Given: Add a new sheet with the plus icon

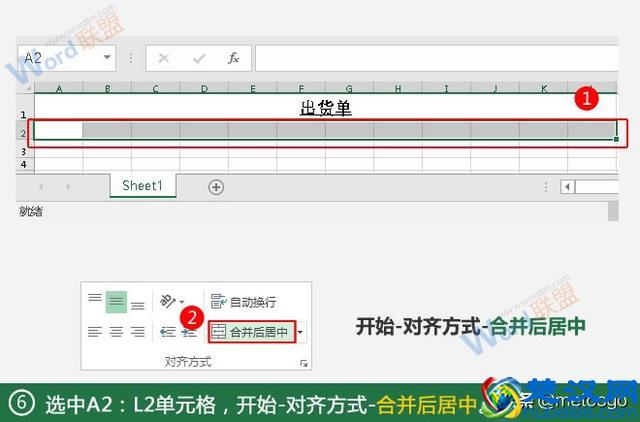Looking at the screenshot, I should 216,187.
